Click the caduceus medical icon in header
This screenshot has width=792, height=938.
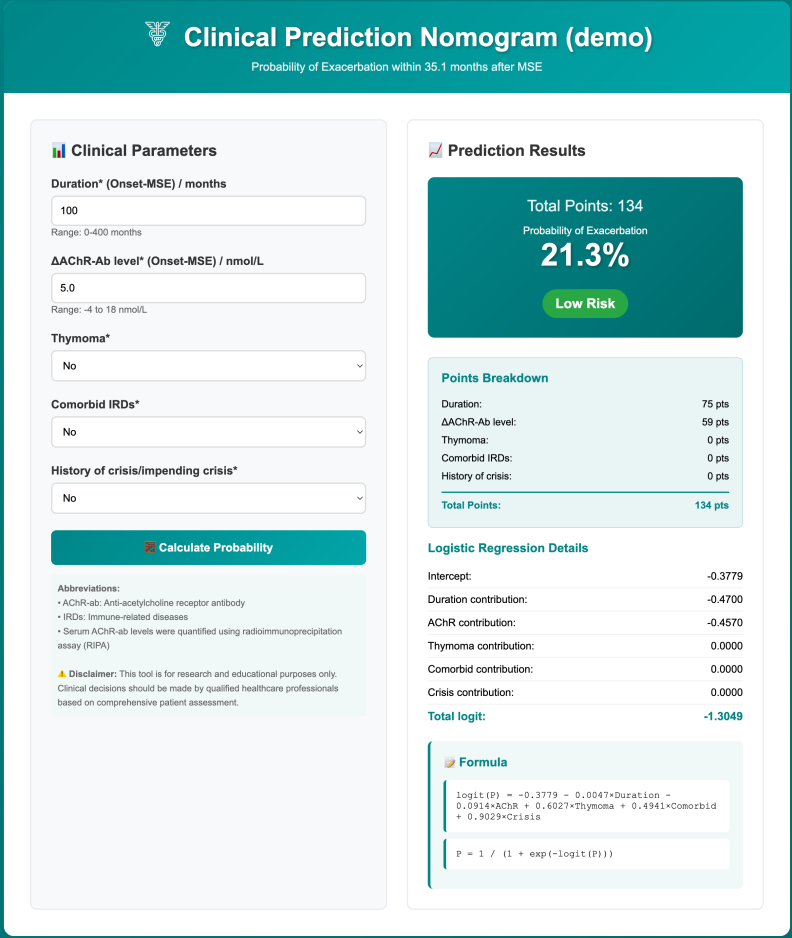(x=158, y=36)
